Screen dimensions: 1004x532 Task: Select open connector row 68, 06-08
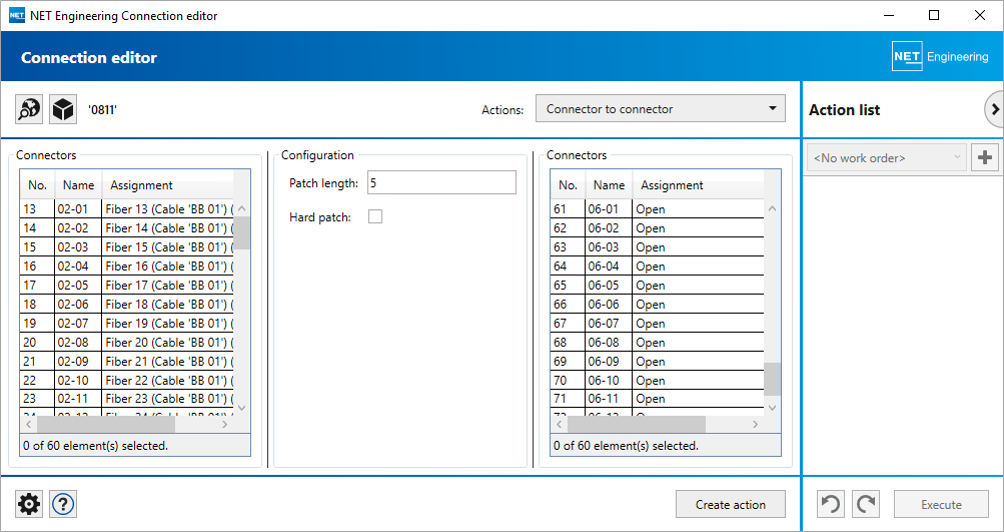point(658,342)
